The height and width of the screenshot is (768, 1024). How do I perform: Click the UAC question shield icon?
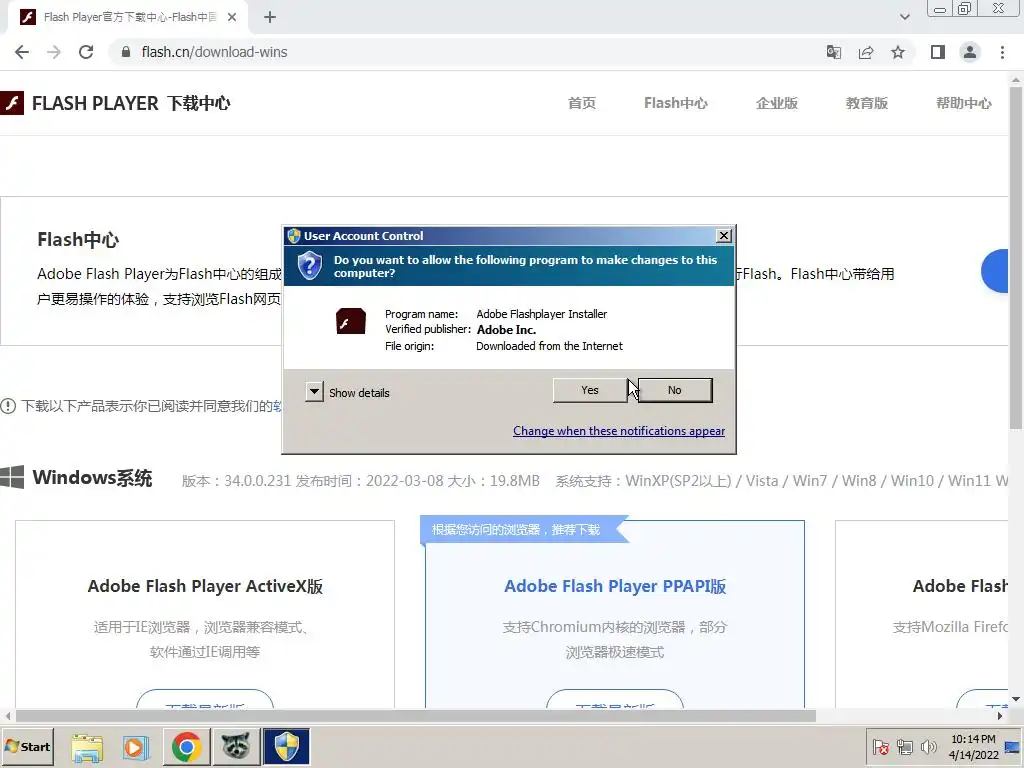pos(310,266)
